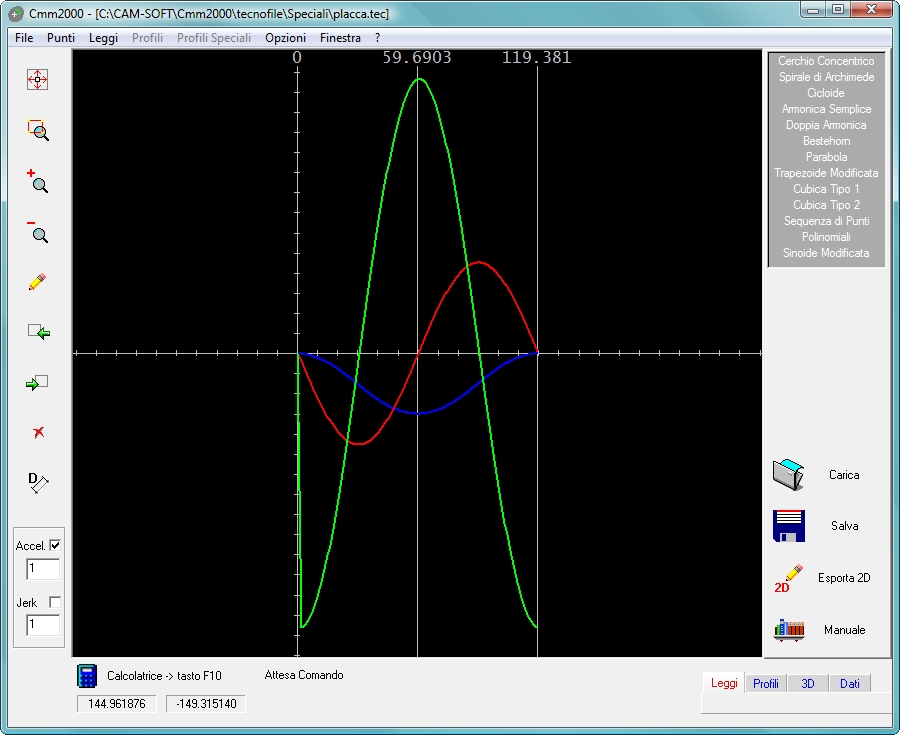Switch to the Leggi tab
900x735 pixels.
[724, 683]
